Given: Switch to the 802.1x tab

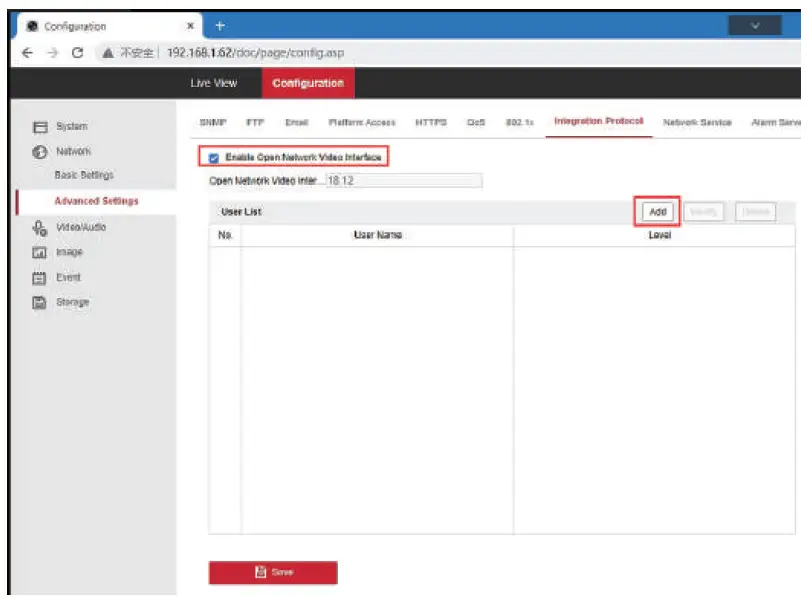Looking at the screenshot, I should (x=519, y=122).
